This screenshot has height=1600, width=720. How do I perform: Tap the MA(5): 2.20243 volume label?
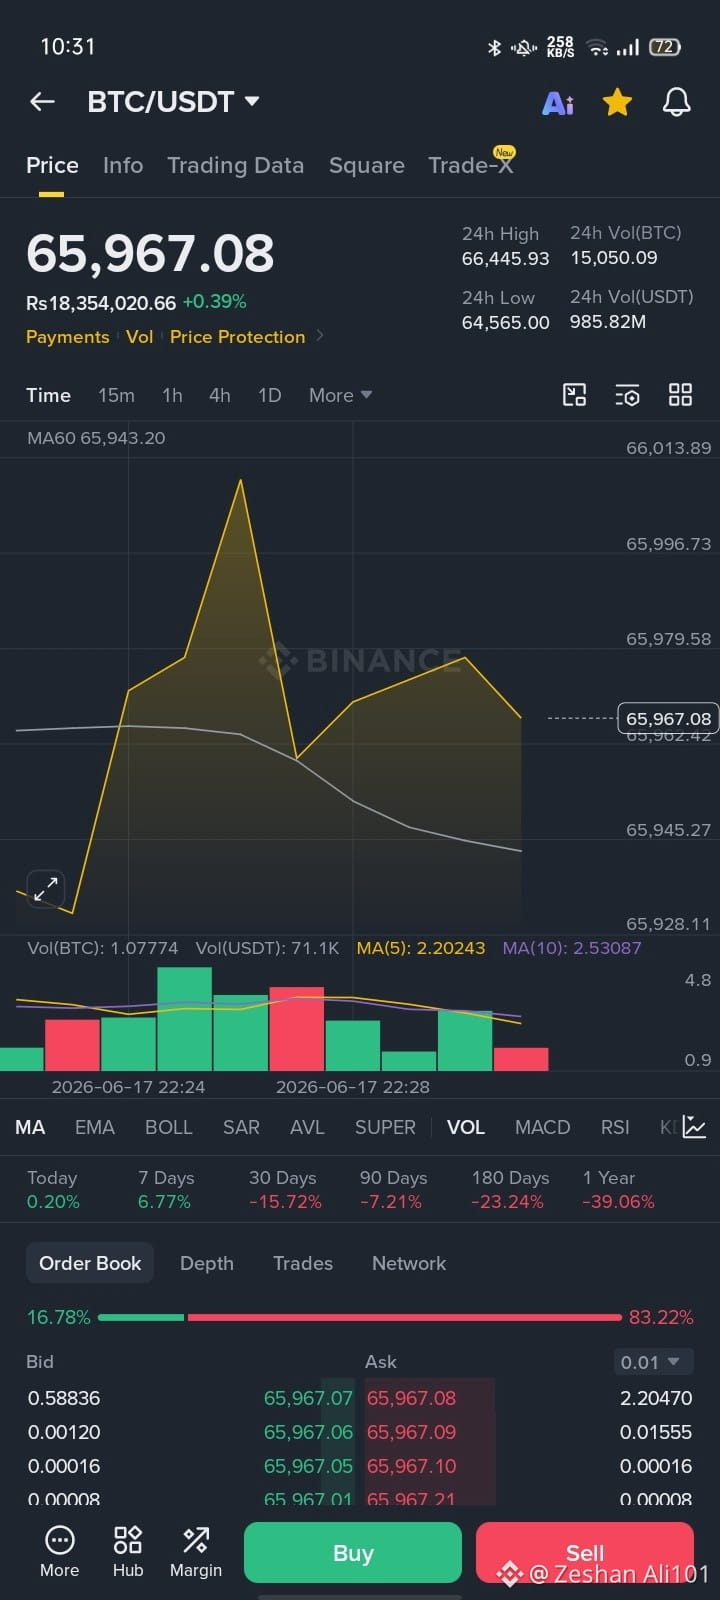421,948
